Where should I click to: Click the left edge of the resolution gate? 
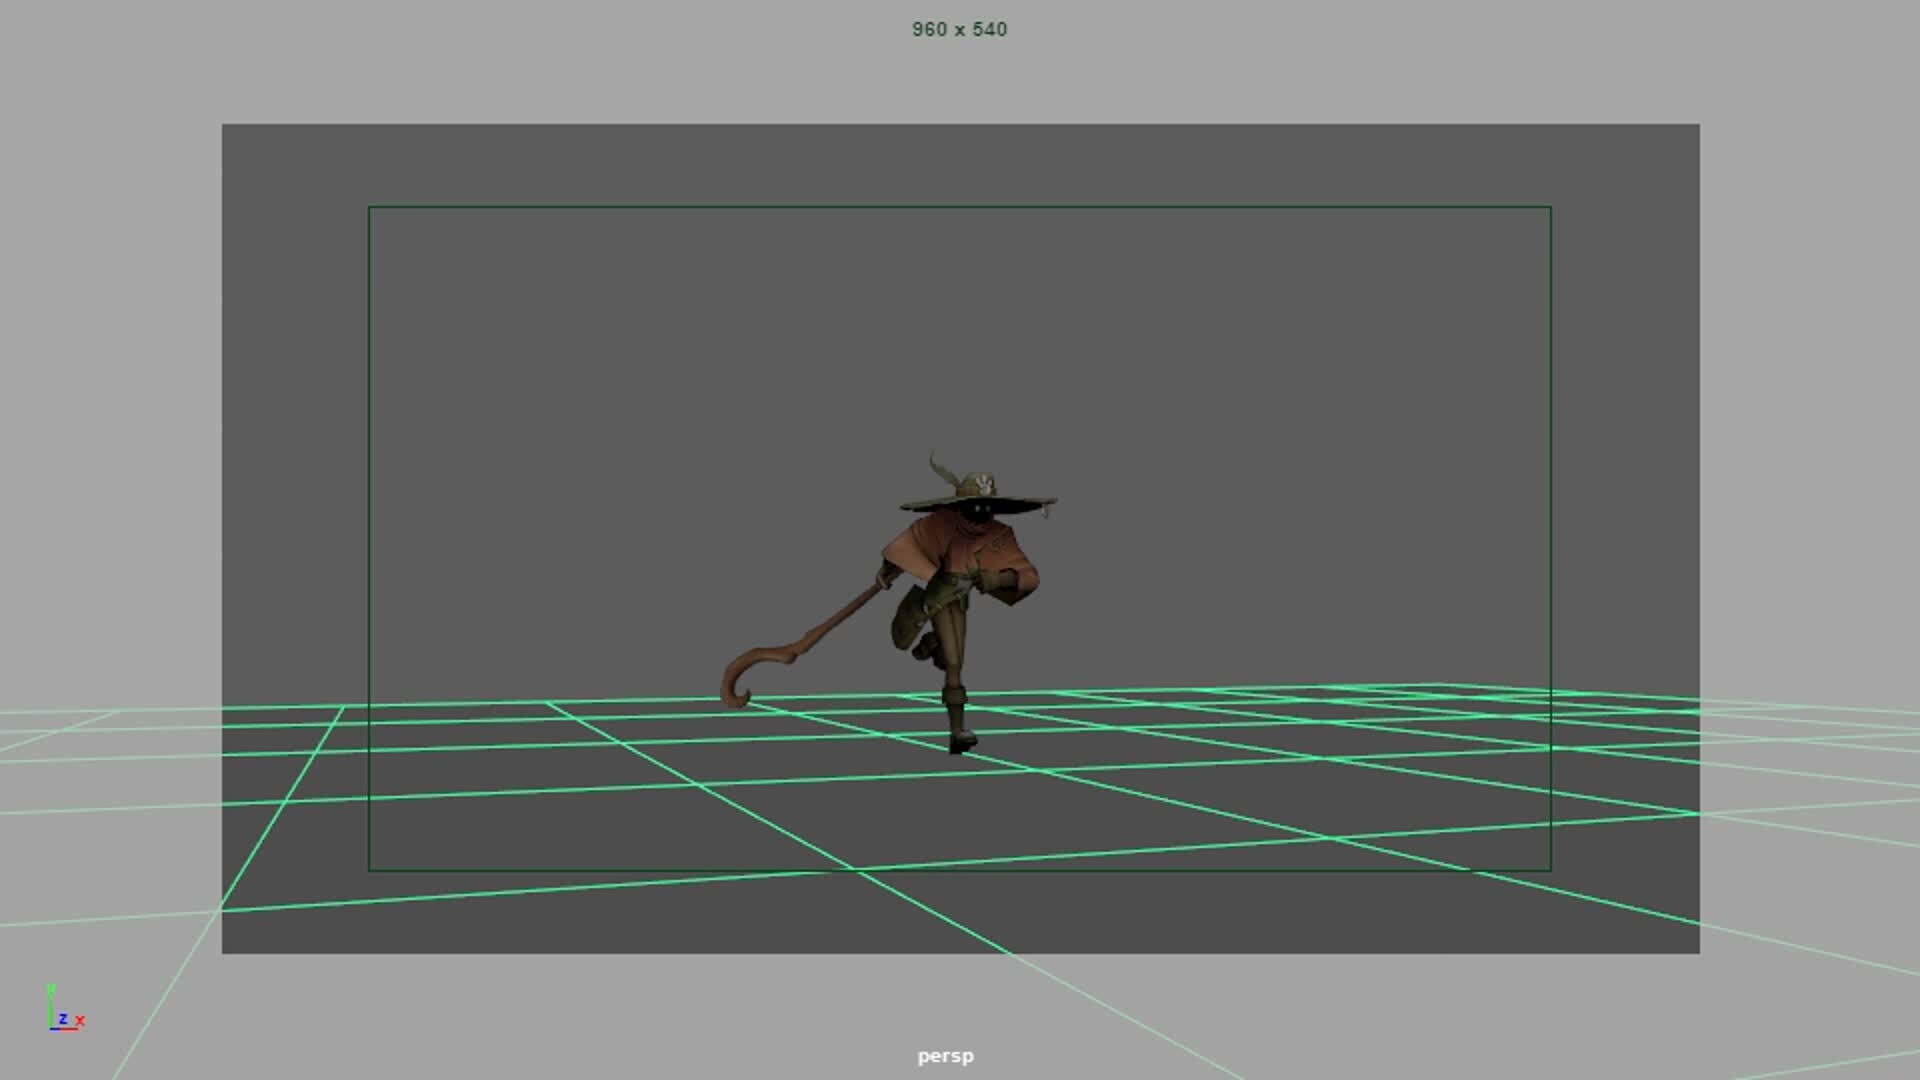pos(370,540)
